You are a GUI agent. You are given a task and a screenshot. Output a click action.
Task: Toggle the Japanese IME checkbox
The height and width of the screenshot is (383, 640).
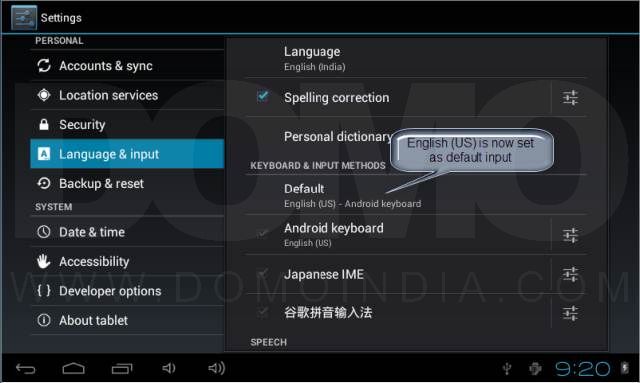coord(263,273)
